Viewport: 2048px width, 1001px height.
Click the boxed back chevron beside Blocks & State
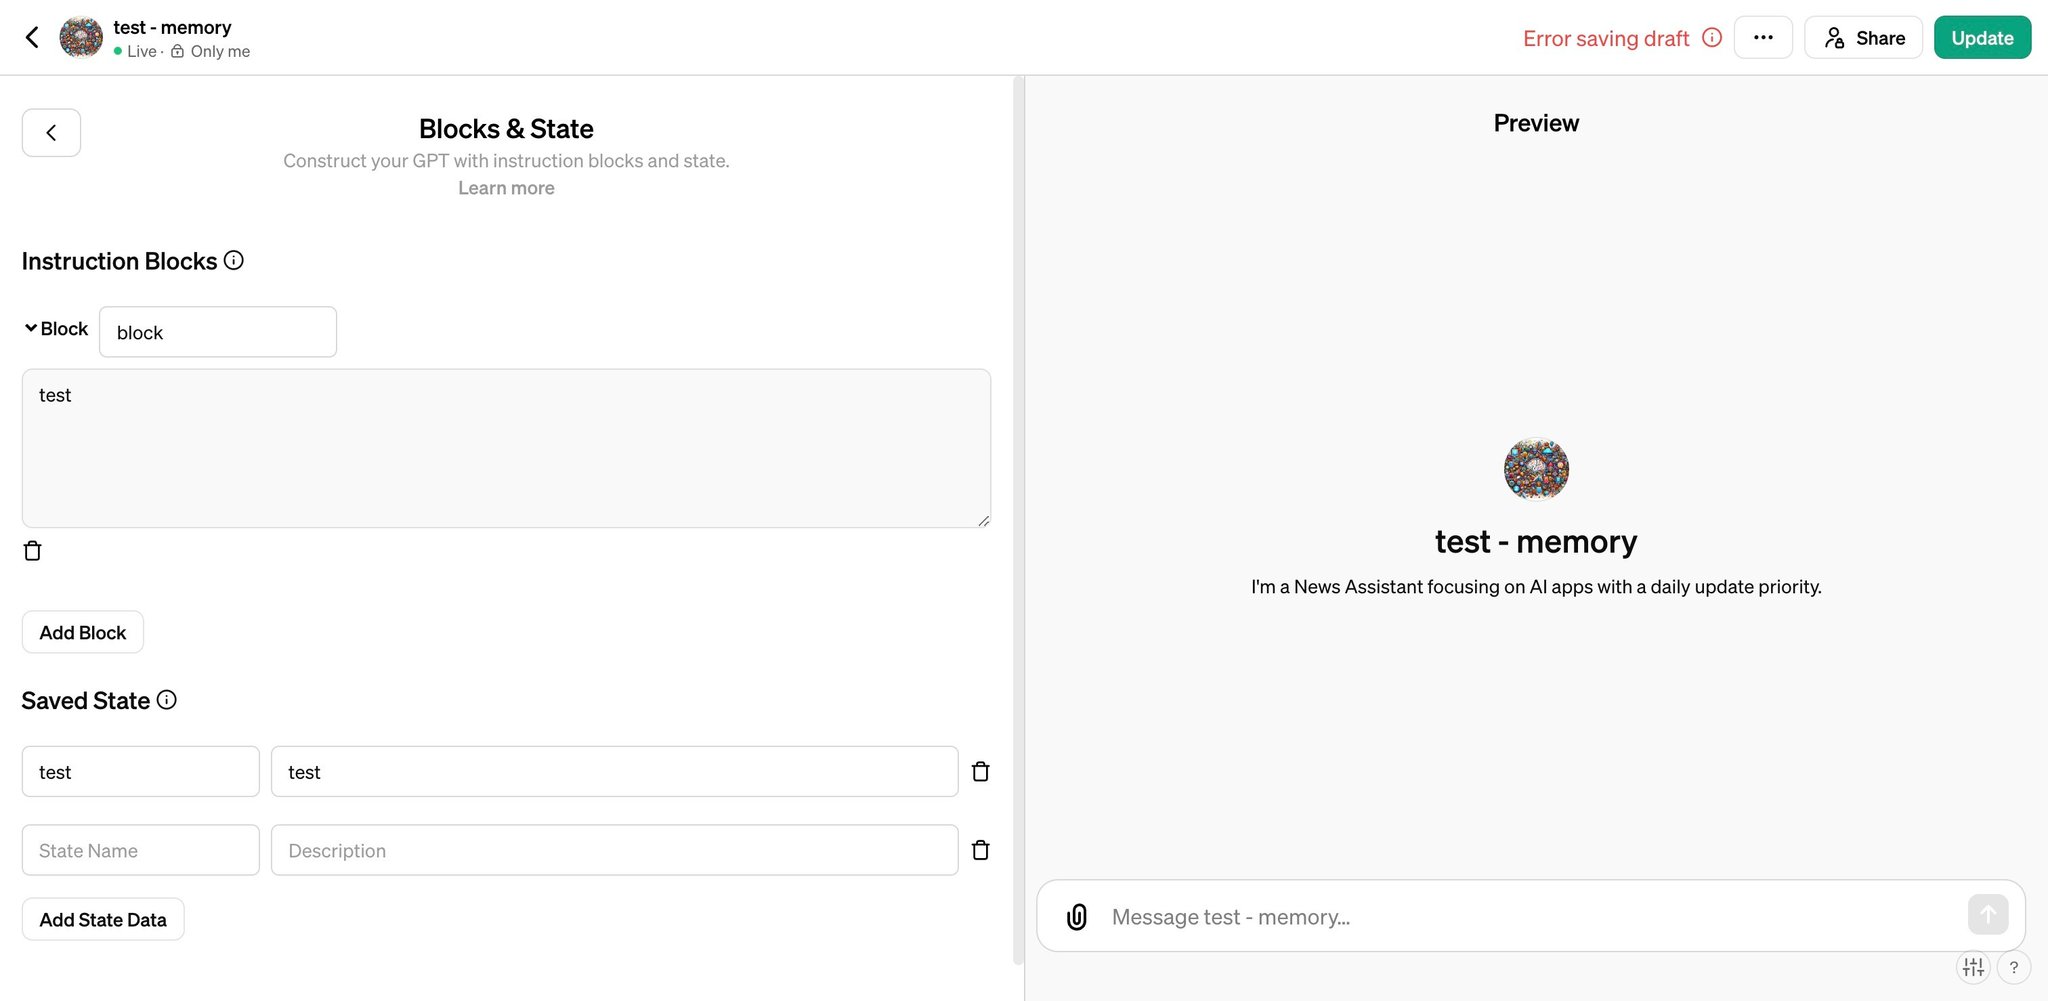tap(51, 133)
